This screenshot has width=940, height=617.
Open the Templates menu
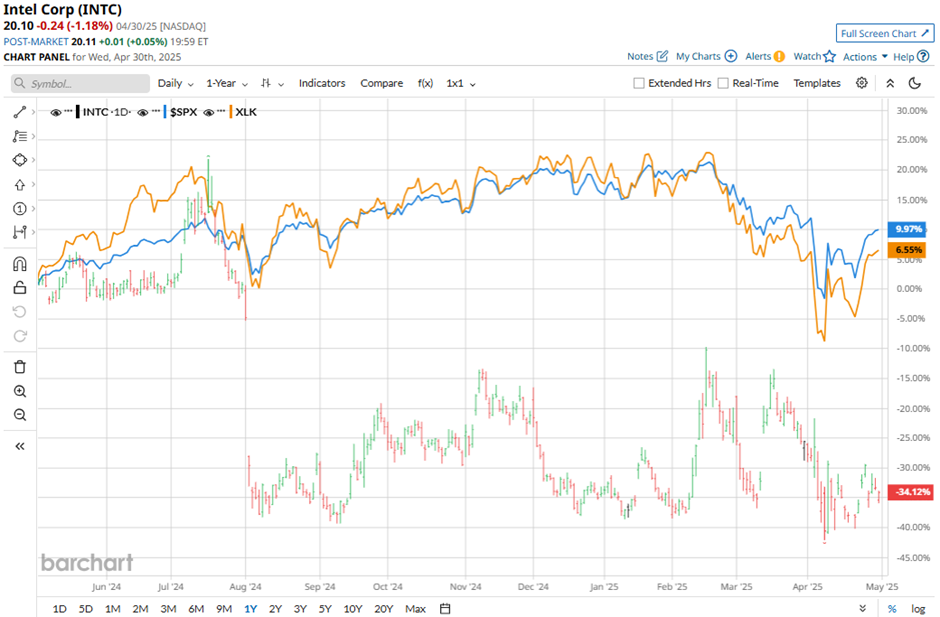pos(817,83)
